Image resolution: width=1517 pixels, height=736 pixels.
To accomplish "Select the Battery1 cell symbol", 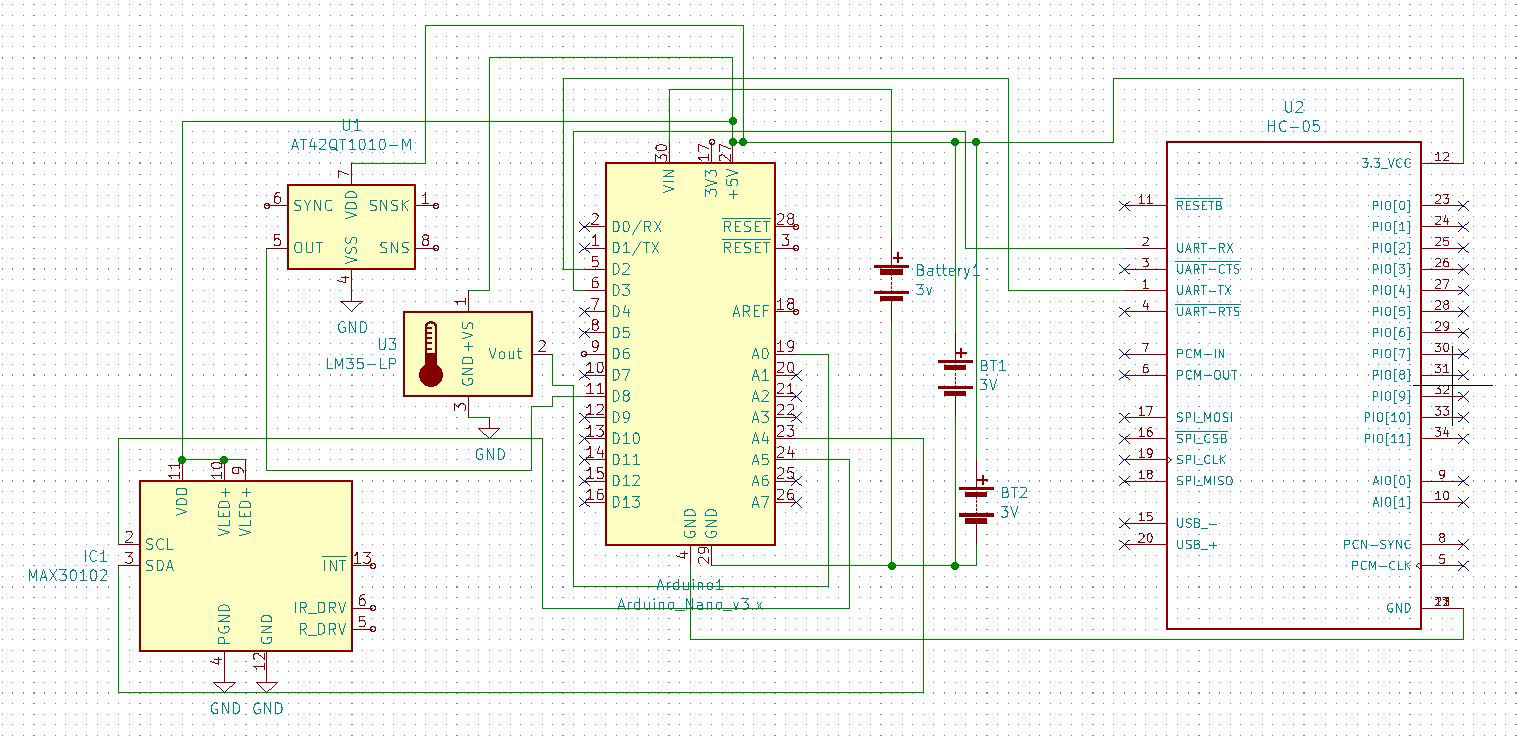I will point(890,281).
